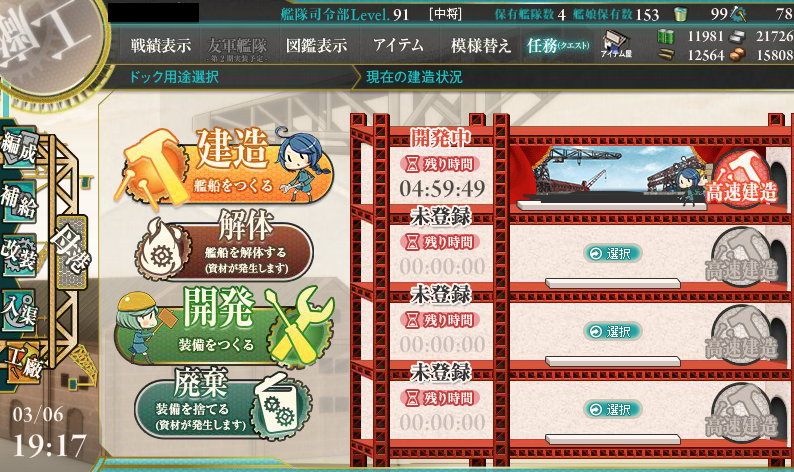Open the 補給 supply sidebar icon
This screenshot has width=794, height=472.
pyautogui.click(x=19, y=201)
